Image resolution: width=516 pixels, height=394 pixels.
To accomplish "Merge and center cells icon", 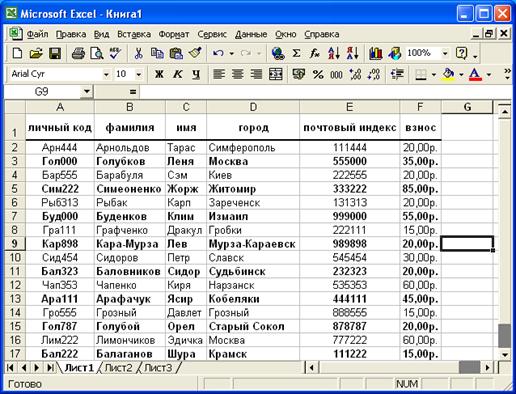I will [276, 74].
